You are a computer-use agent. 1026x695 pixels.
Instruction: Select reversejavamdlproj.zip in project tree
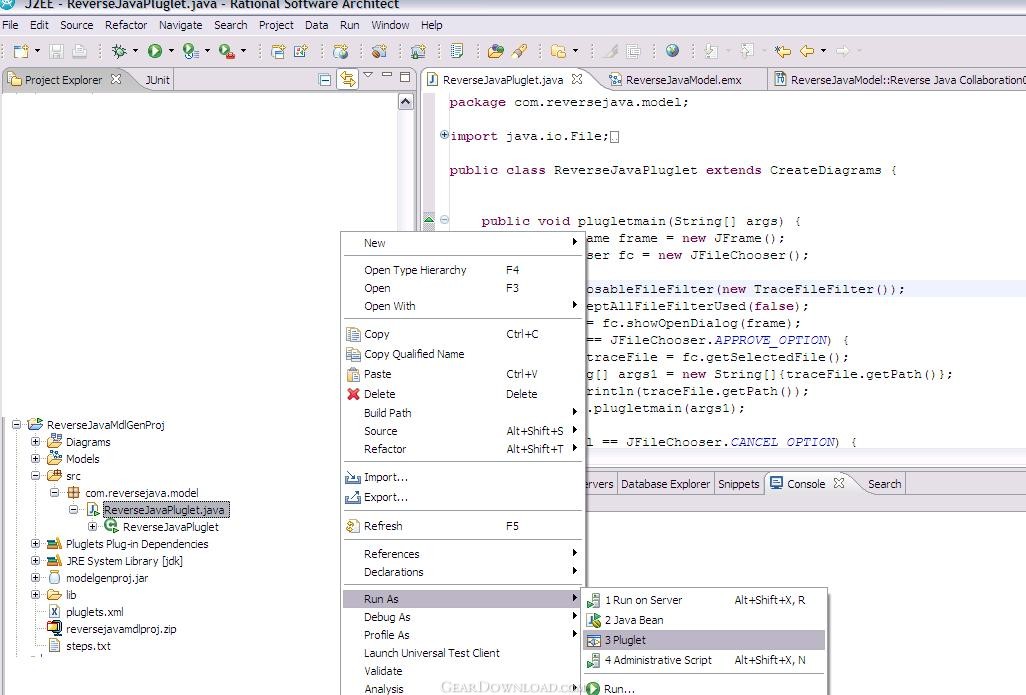[x=121, y=629]
